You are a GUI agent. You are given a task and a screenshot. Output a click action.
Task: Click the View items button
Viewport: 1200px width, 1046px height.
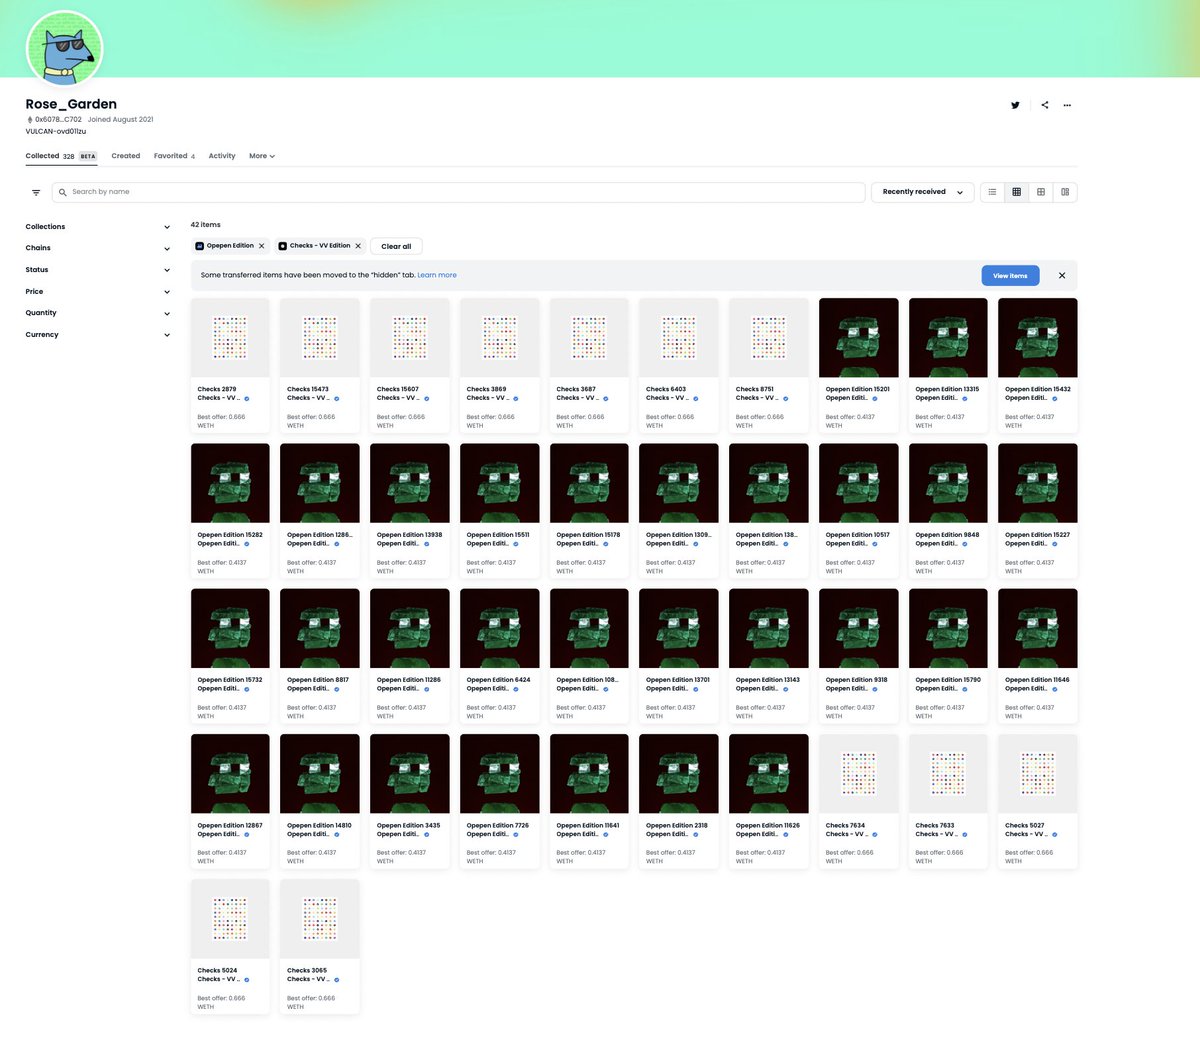pyautogui.click(x=1010, y=275)
